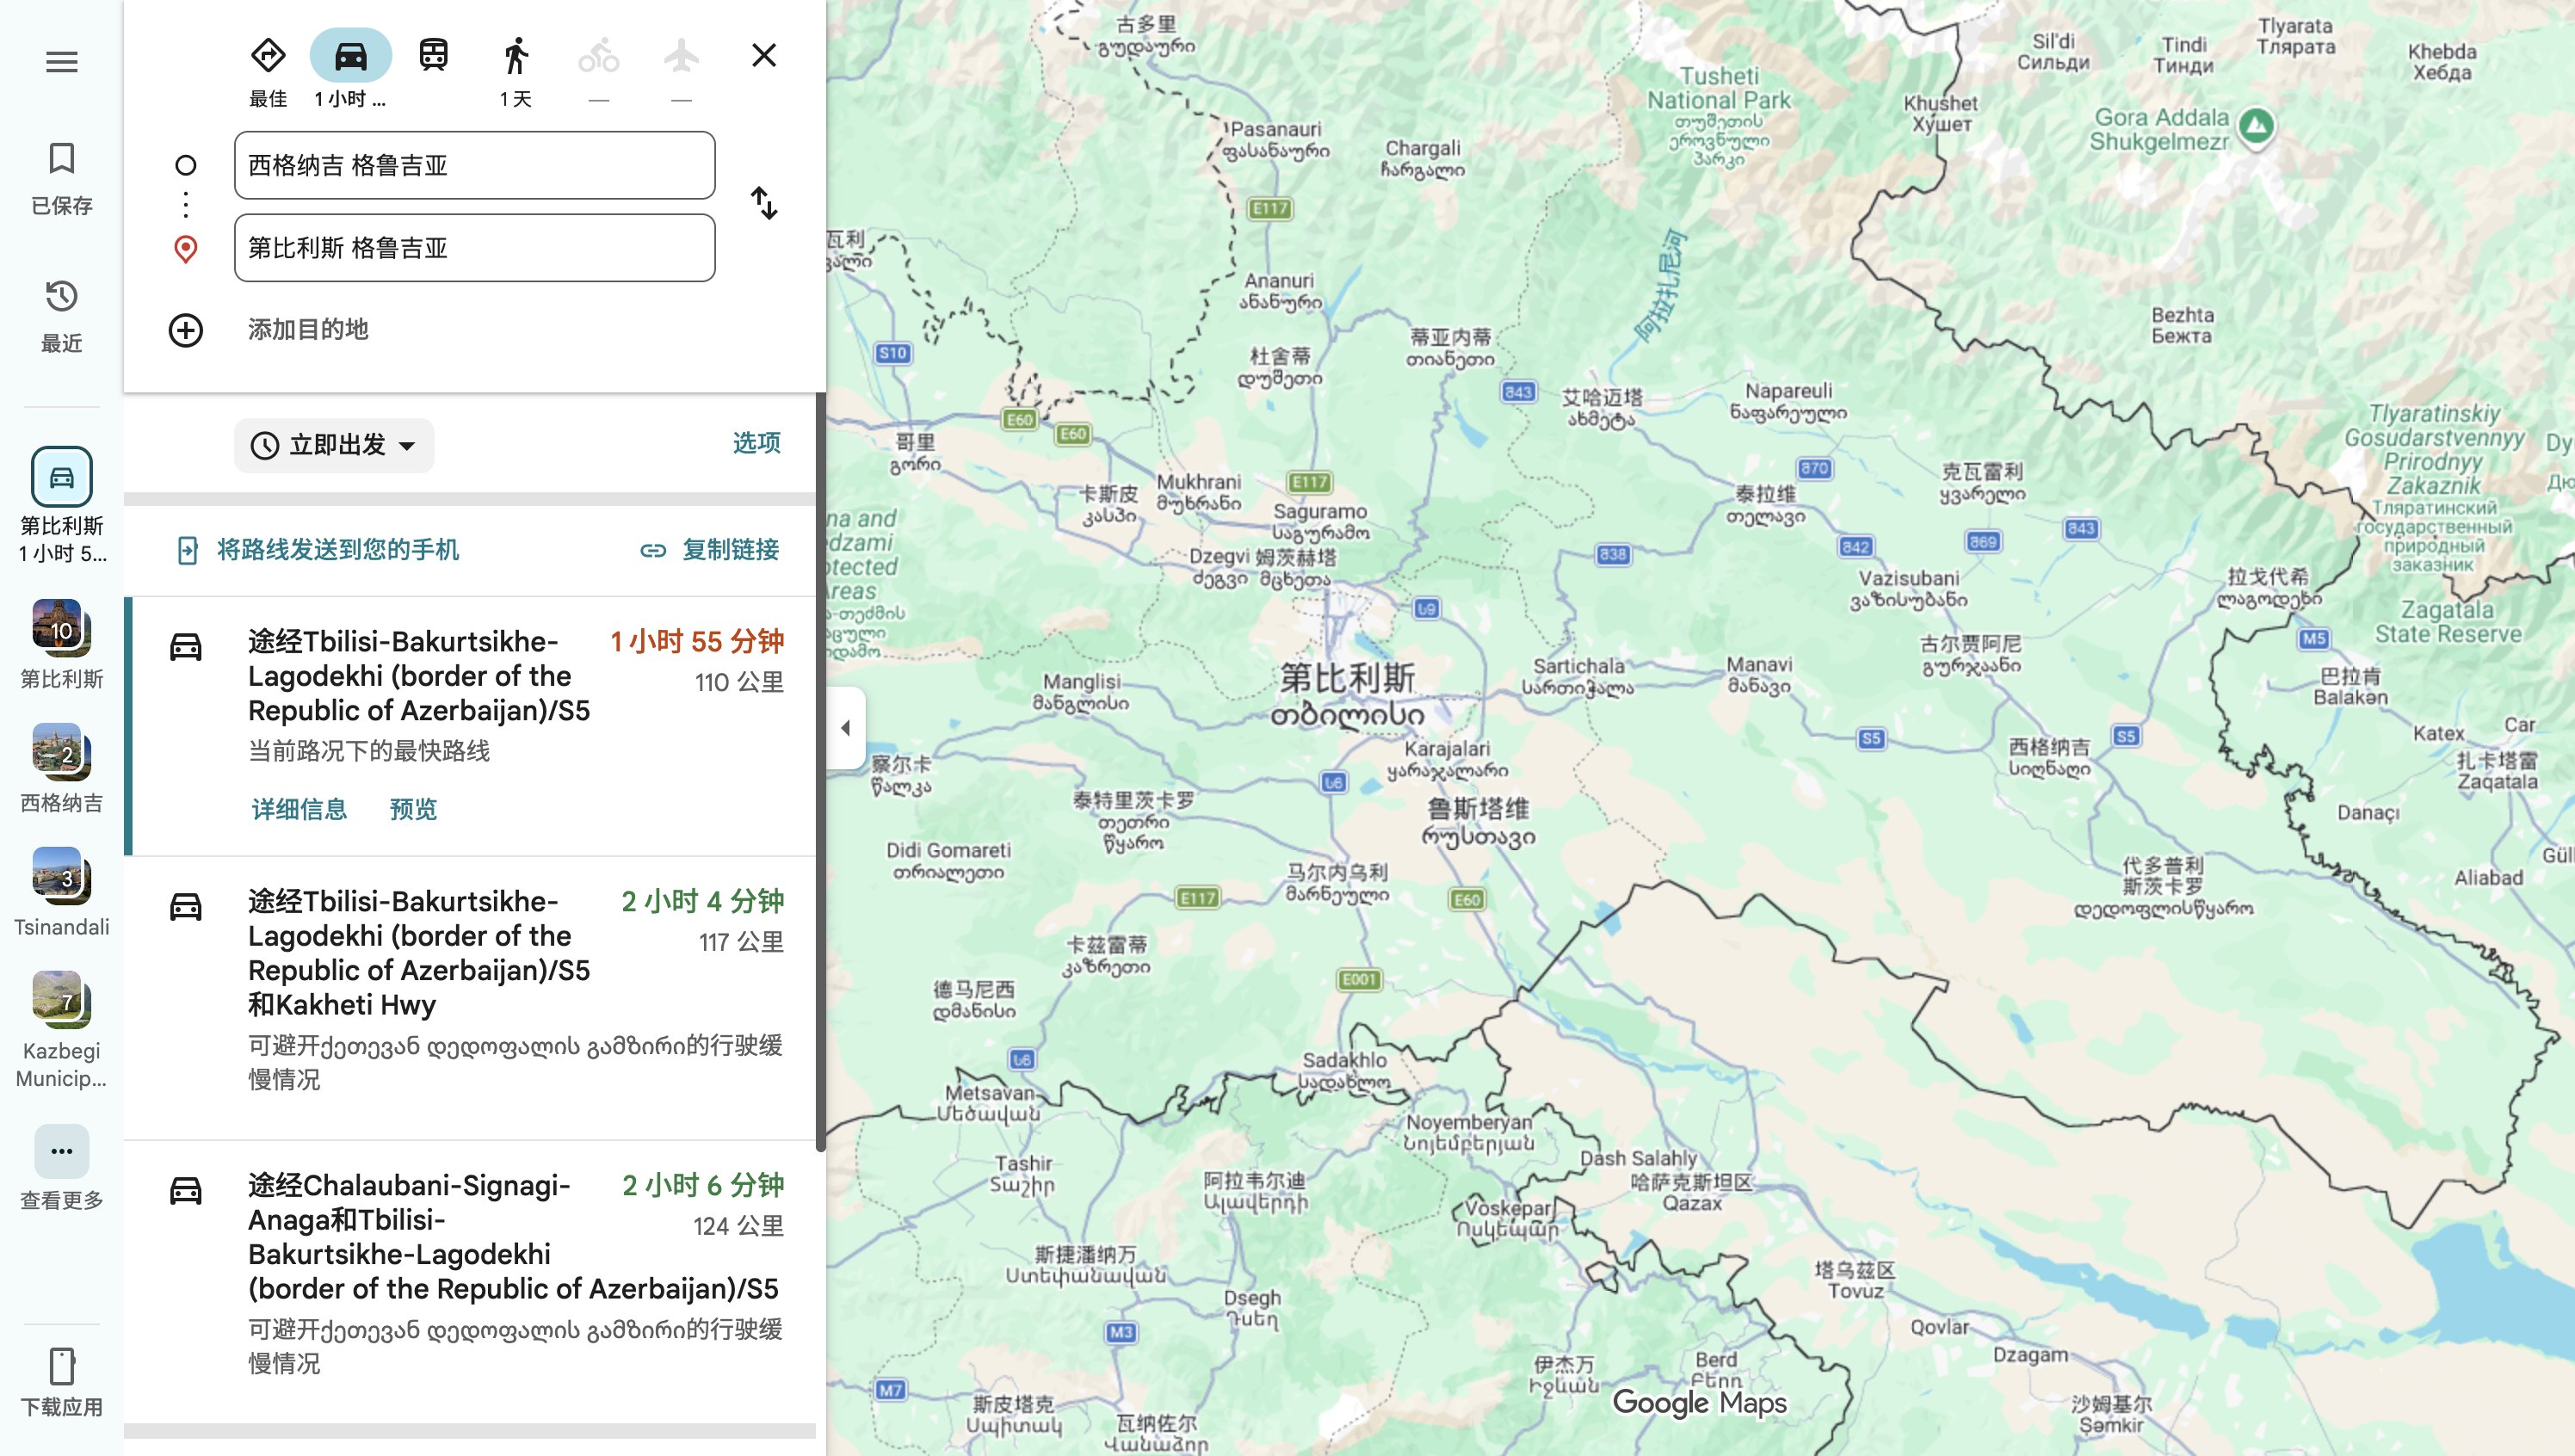
Task: Open the Tsinandali photo thumbnail
Action: [62, 876]
